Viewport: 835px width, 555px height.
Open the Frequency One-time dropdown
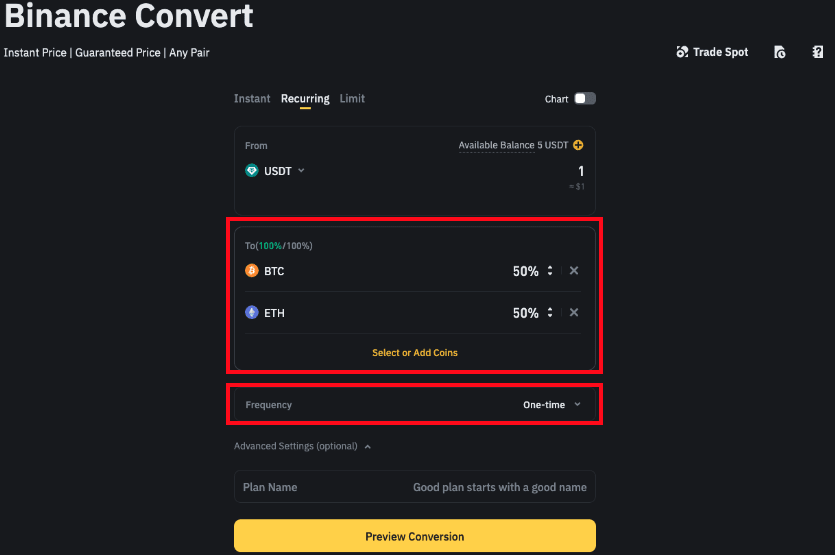click(552, 405)
